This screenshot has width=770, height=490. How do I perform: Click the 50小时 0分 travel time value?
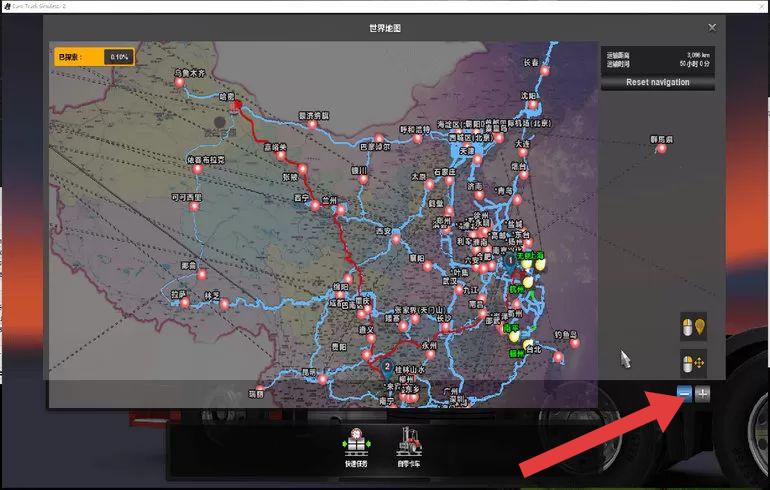point(694,64)
